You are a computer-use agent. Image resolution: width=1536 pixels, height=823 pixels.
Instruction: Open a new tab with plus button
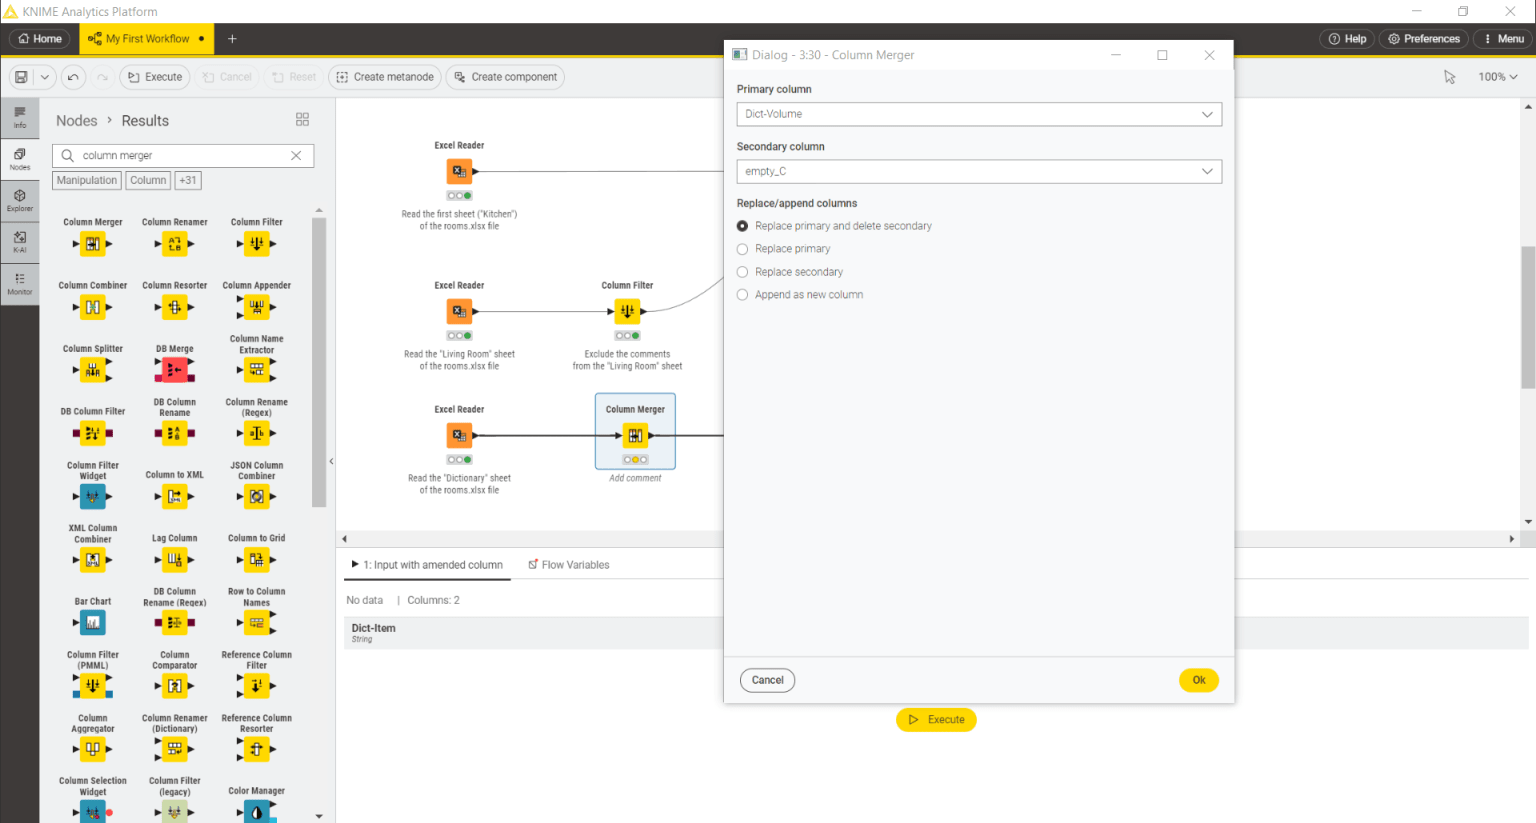[x=232, y=39]
